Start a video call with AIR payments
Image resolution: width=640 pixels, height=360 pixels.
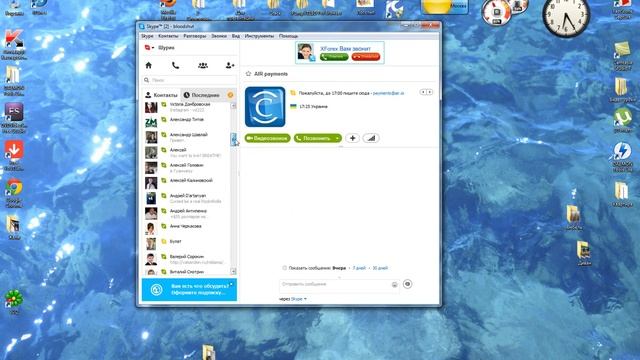(x=267, y=138)
